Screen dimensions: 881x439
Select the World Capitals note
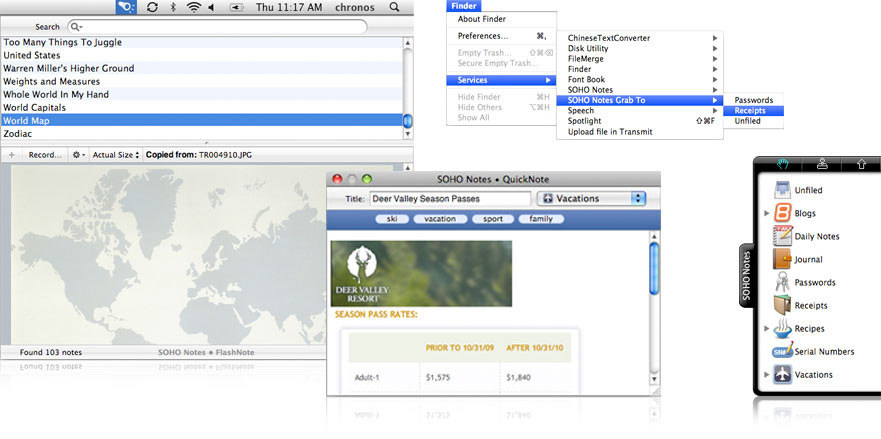point(202,107)
